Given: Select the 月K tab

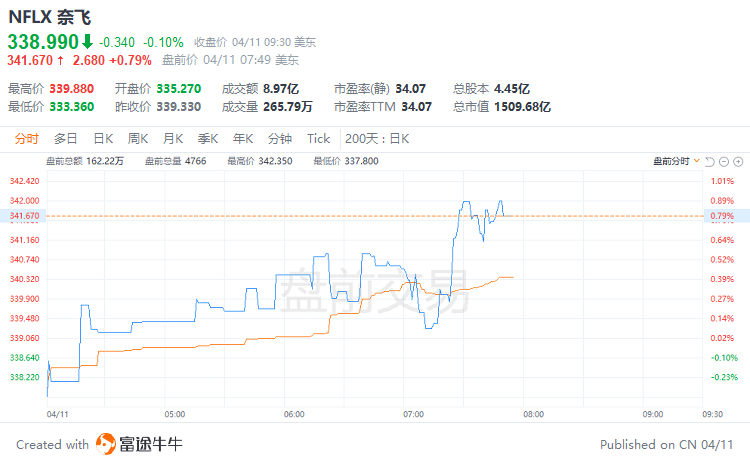Looking at the screenshot, I should (173, 139).
